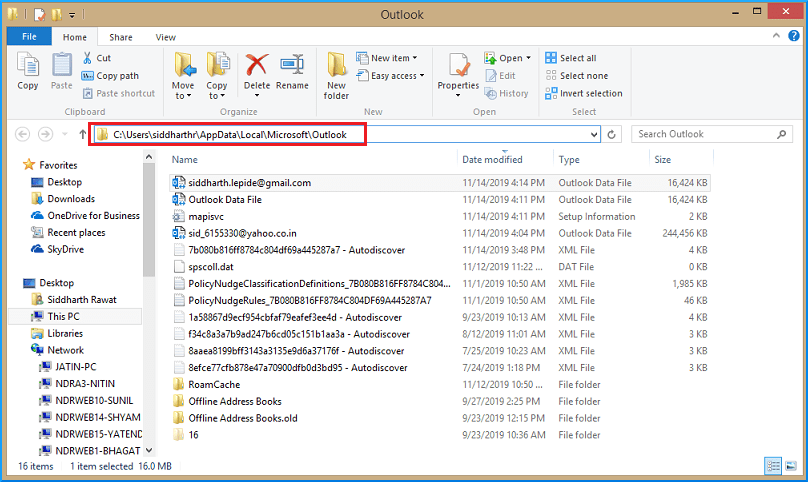Switch to Details view icon in status bar
Image resolution: width=808 pixels, height=482 pixels.
[773, 466]
